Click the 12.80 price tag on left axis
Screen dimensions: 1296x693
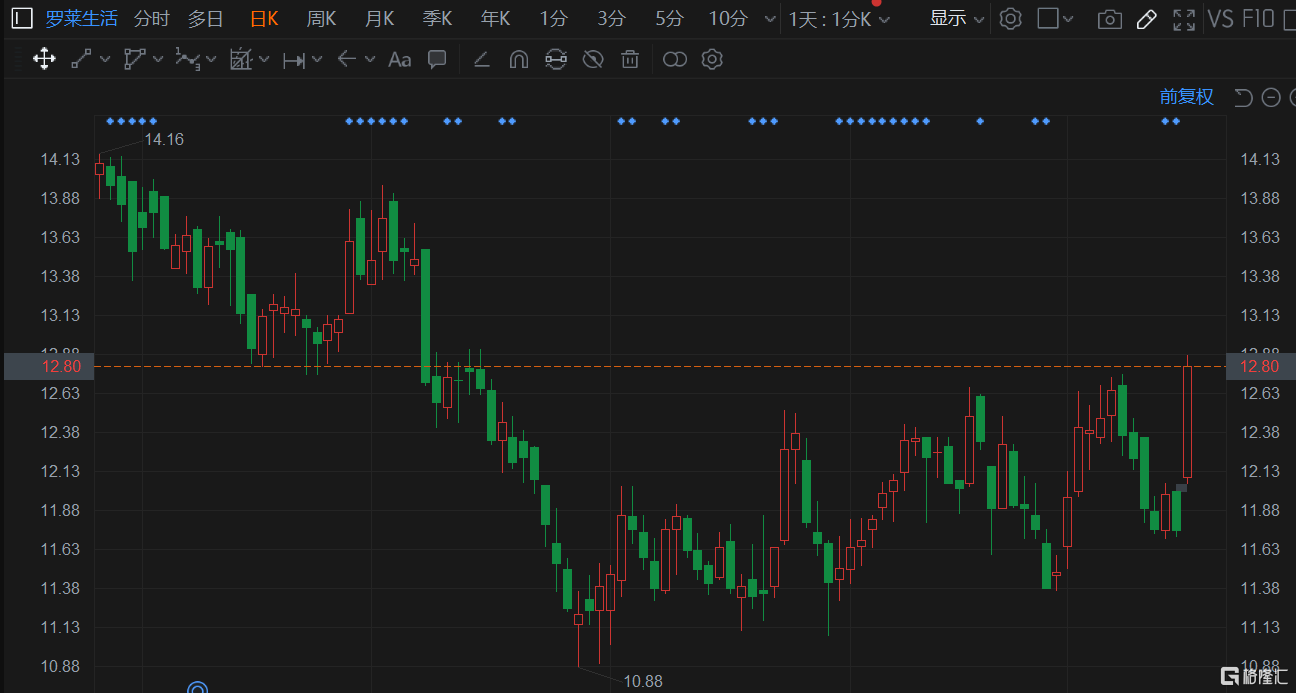pyautogui.click(x=48, y=366)
